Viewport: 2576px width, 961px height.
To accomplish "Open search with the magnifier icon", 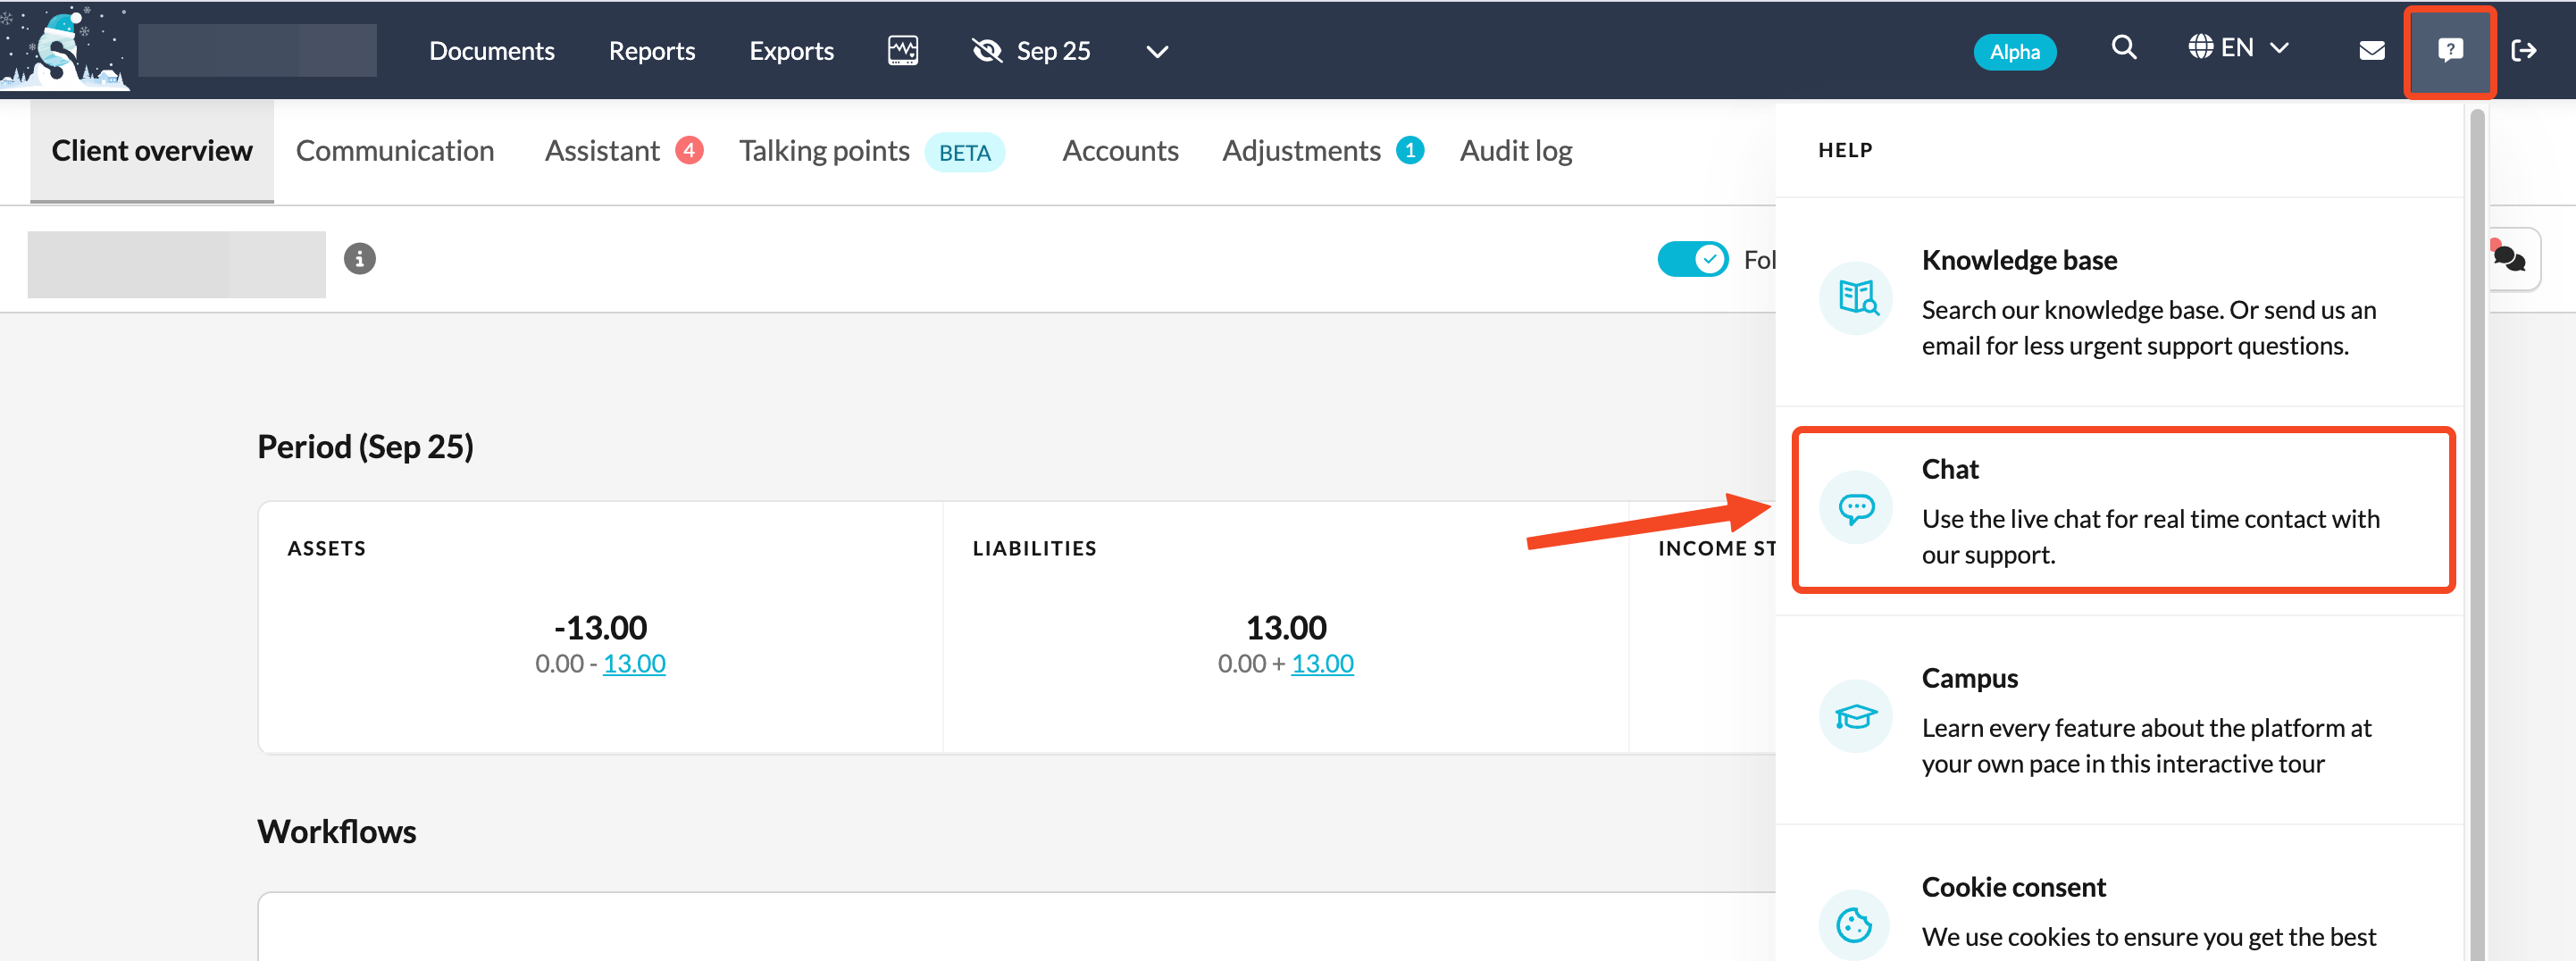I will tap(2124, 48).
